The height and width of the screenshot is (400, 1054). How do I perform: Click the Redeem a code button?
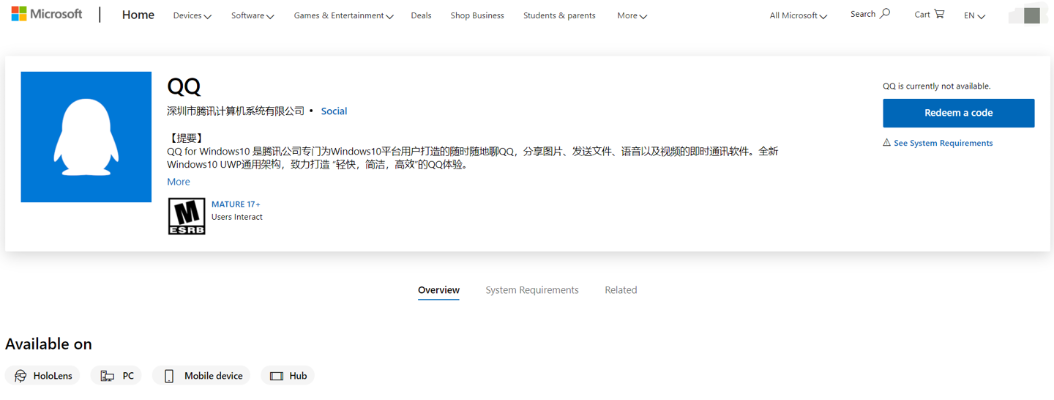958,113
